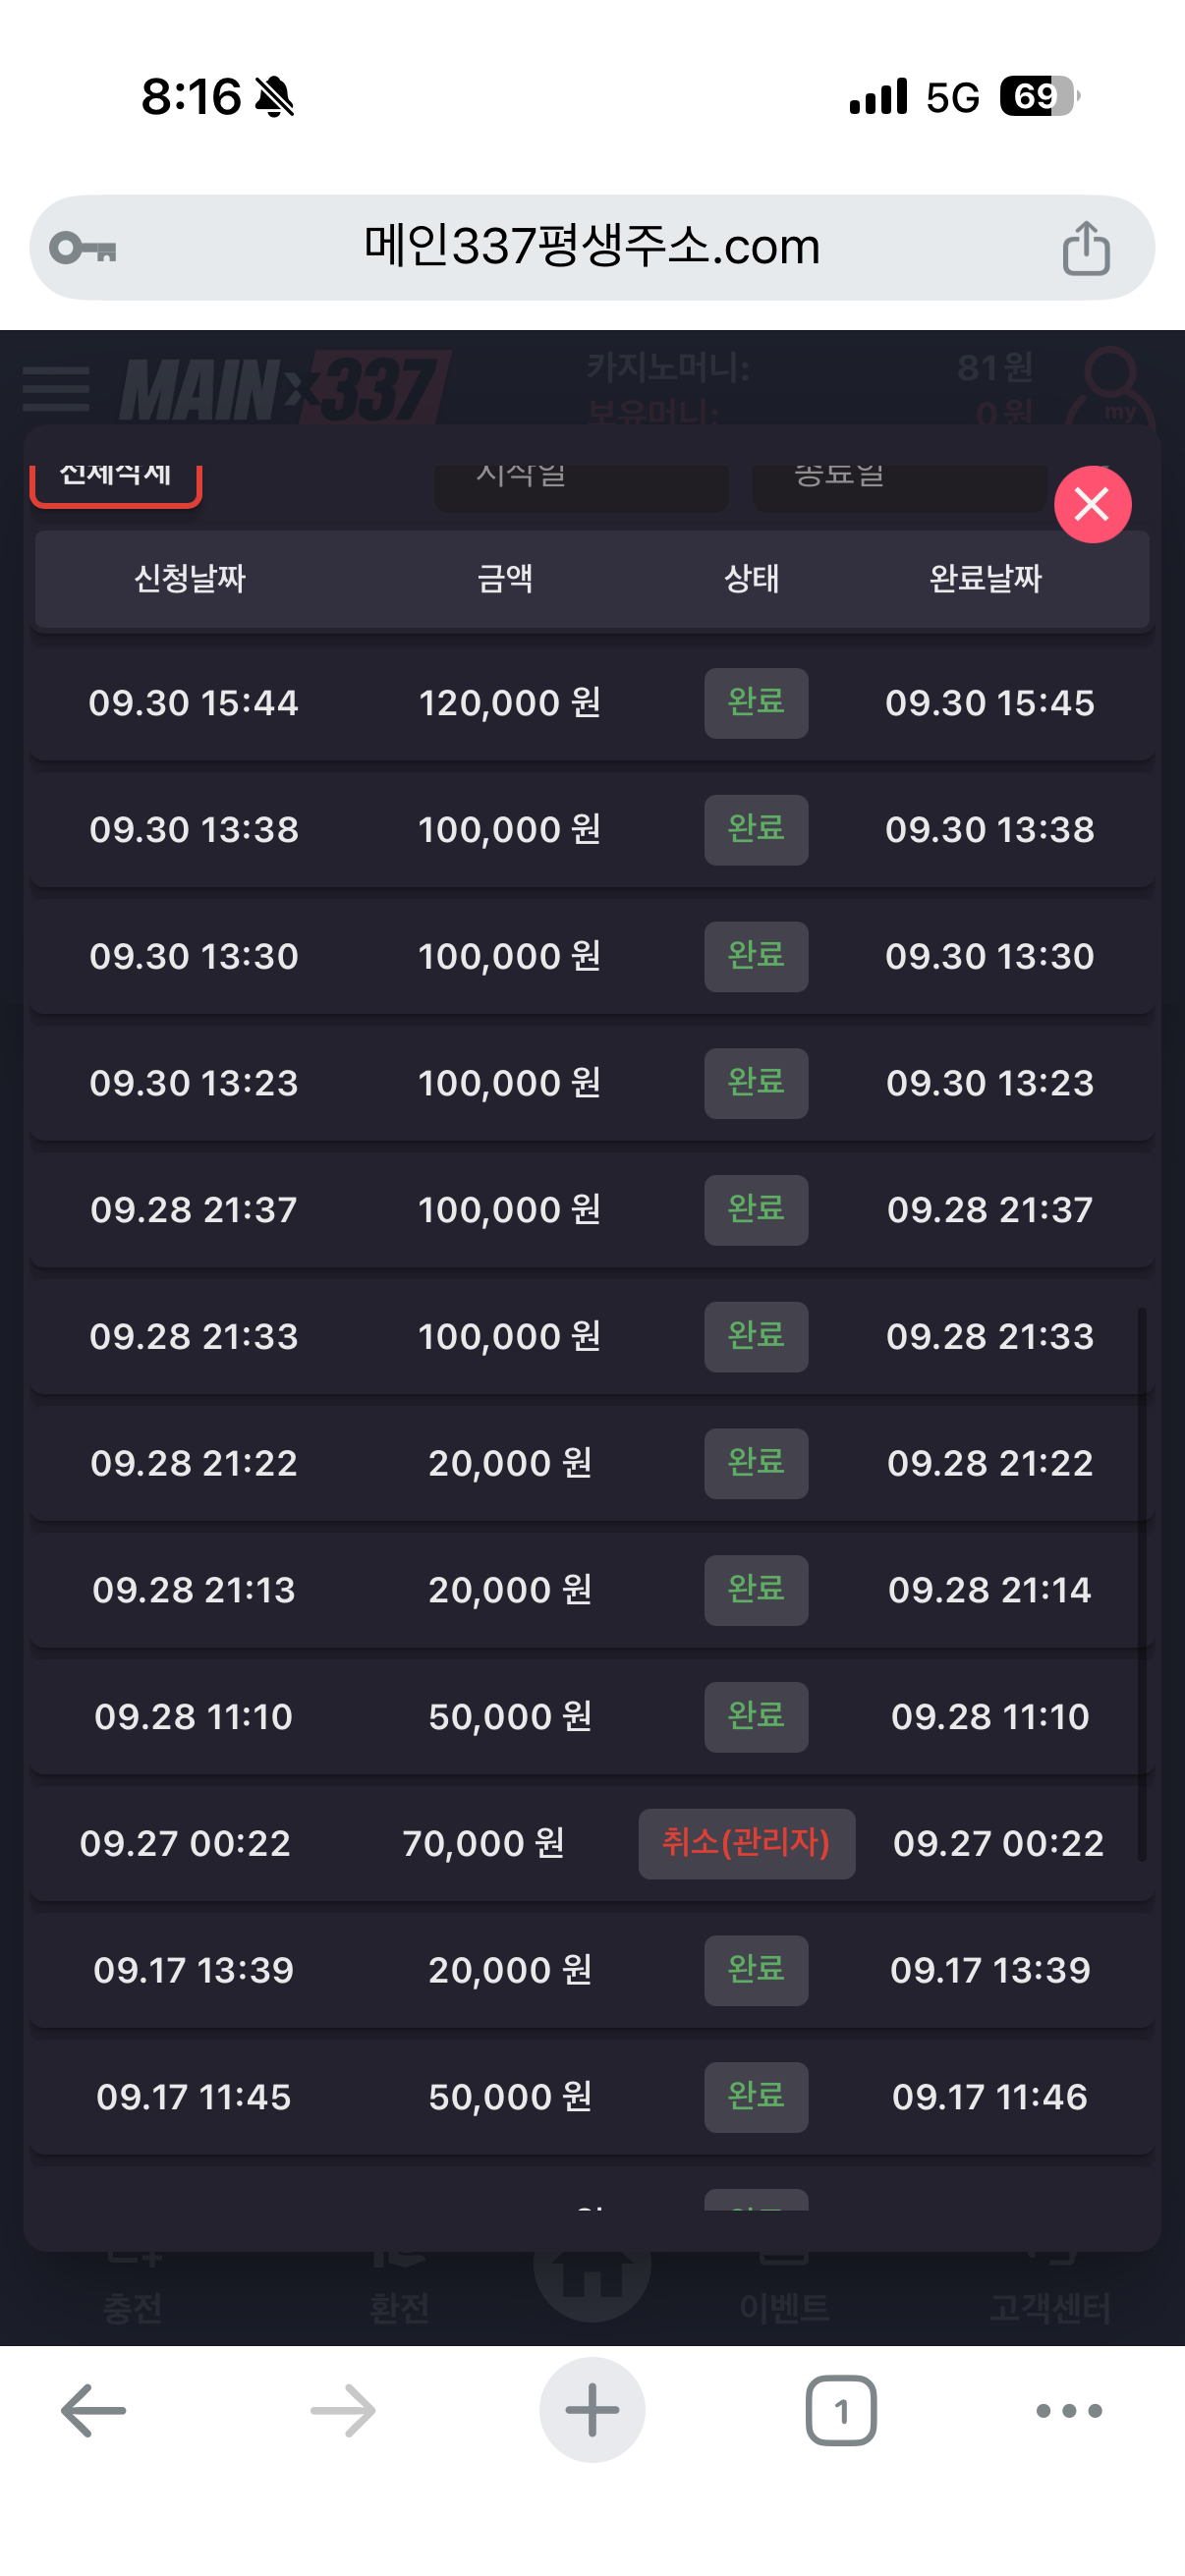Viewport: 1185px width, 2576px height.
Task: Tap the browser back arrow
Action: 93,2410
